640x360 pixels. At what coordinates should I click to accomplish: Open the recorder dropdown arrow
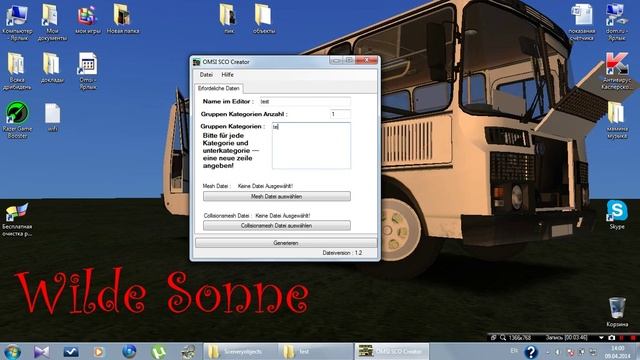601,338
